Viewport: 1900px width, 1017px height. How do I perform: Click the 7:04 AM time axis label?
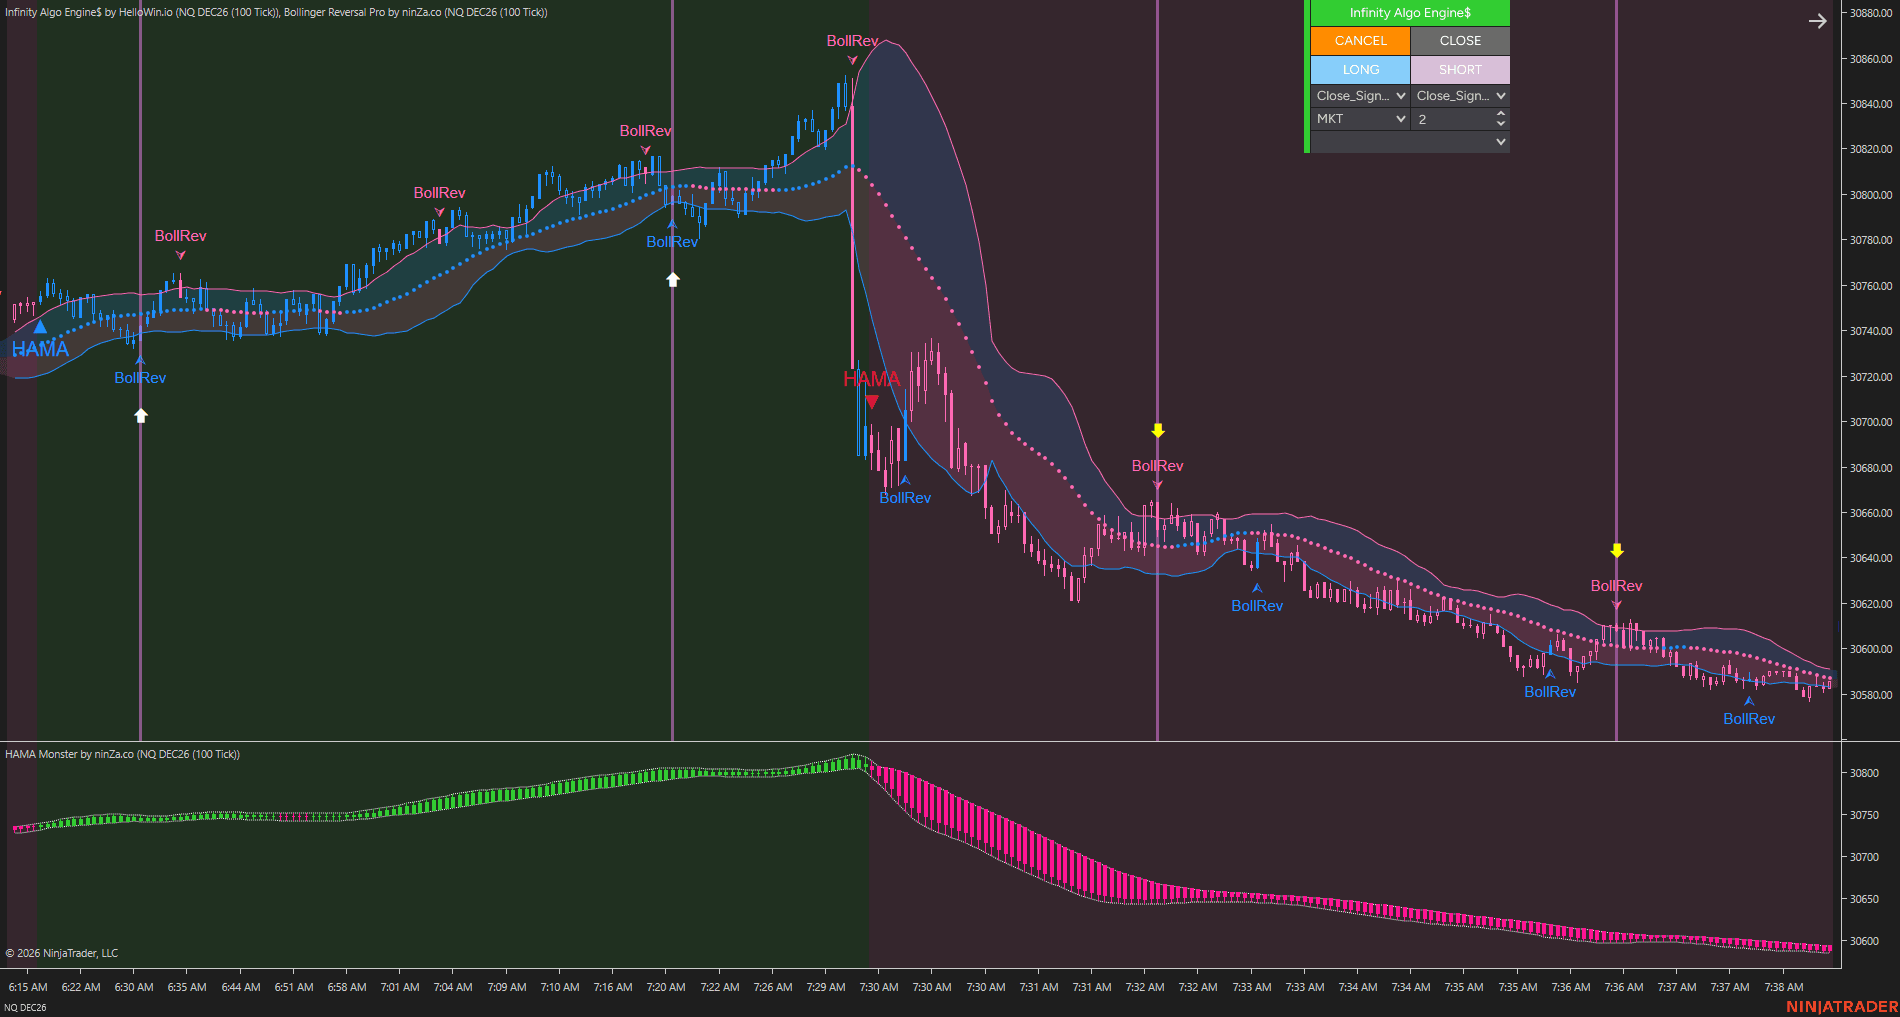click(453, 987)
